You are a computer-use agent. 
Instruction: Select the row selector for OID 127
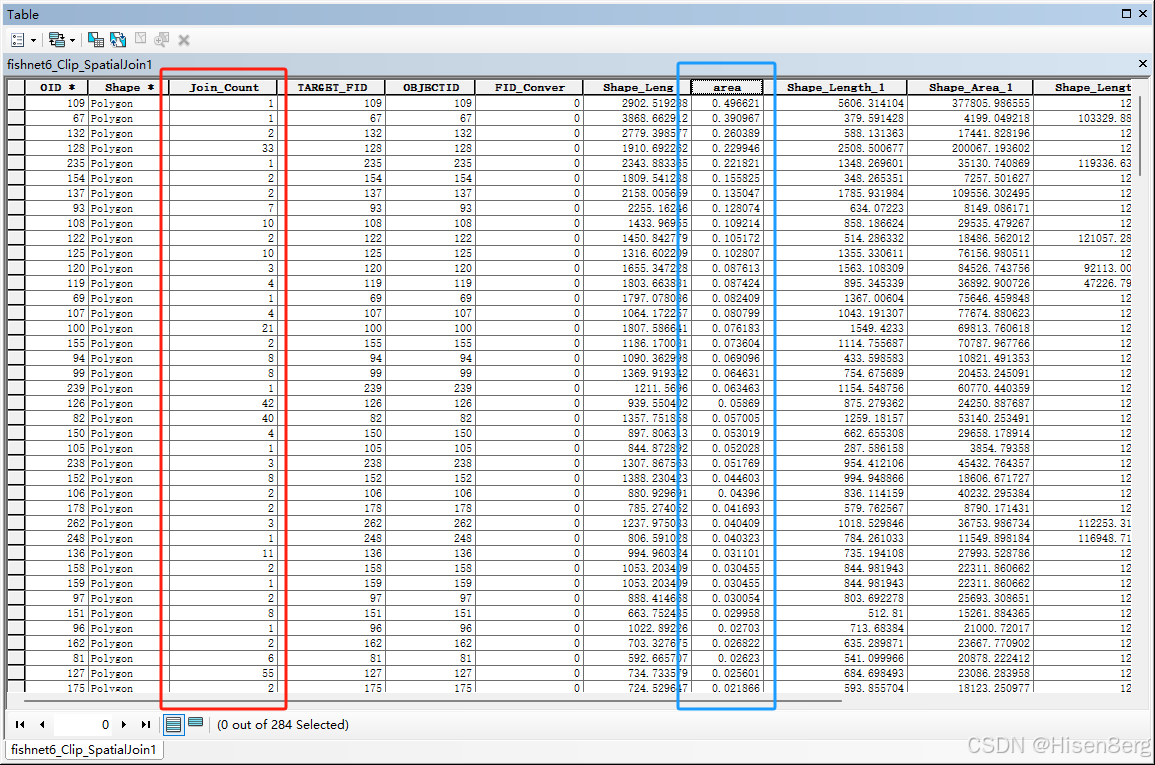click(16, 673)
